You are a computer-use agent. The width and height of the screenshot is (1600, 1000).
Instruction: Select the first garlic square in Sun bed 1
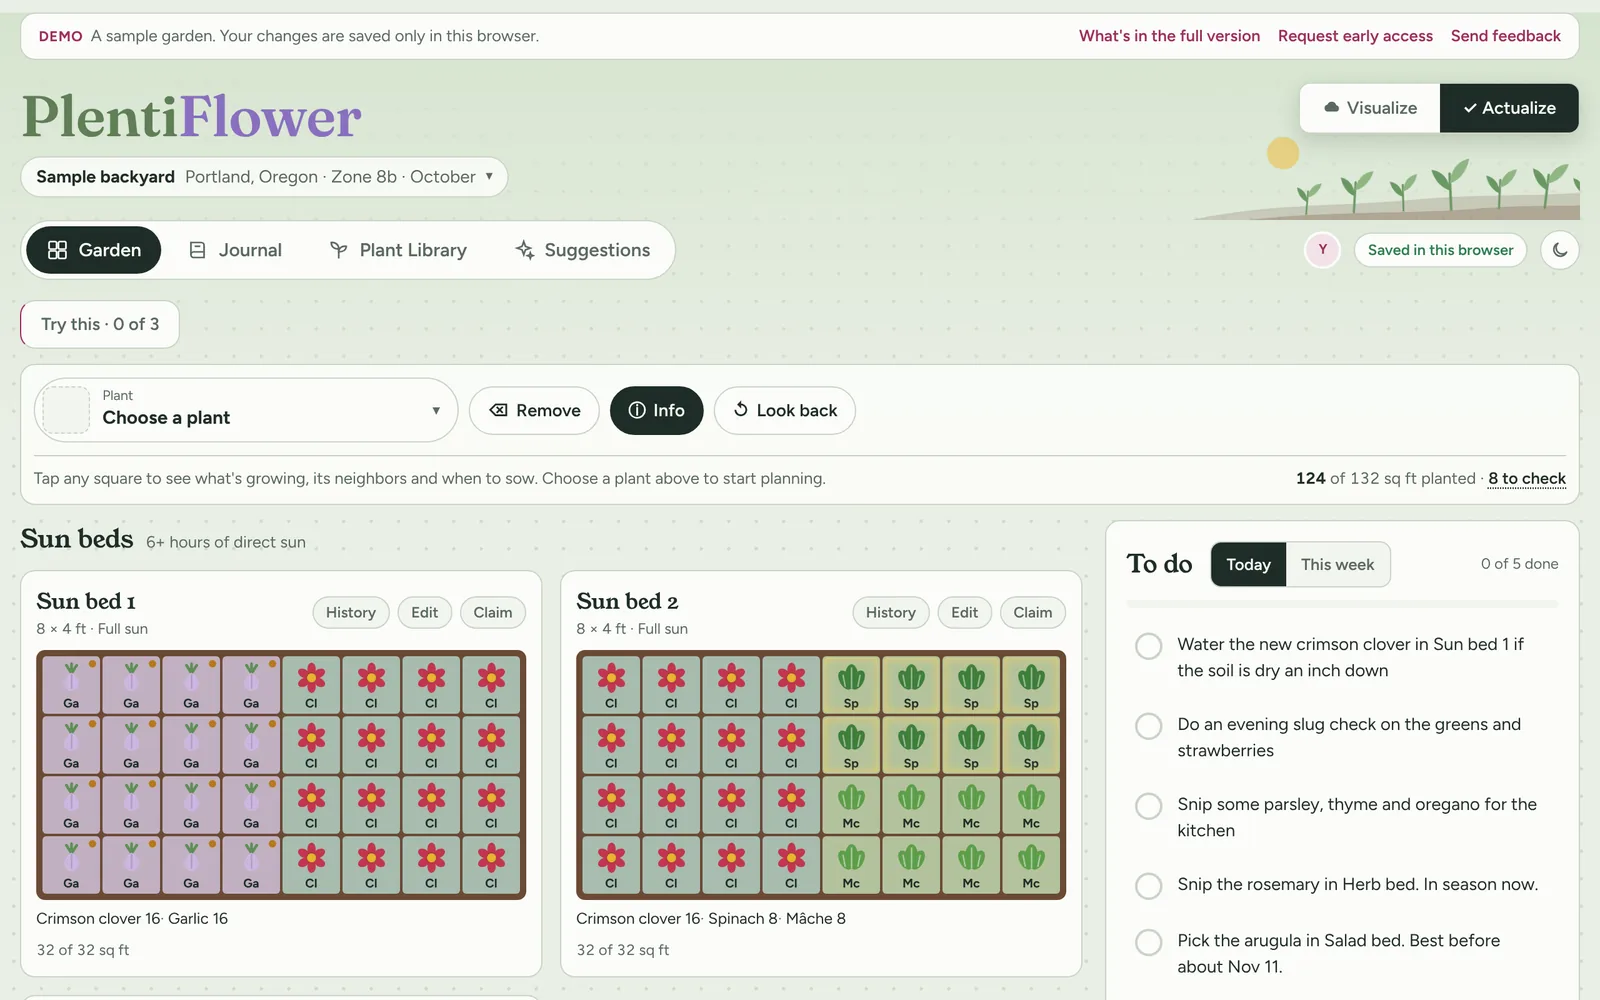tap(71, 685)
